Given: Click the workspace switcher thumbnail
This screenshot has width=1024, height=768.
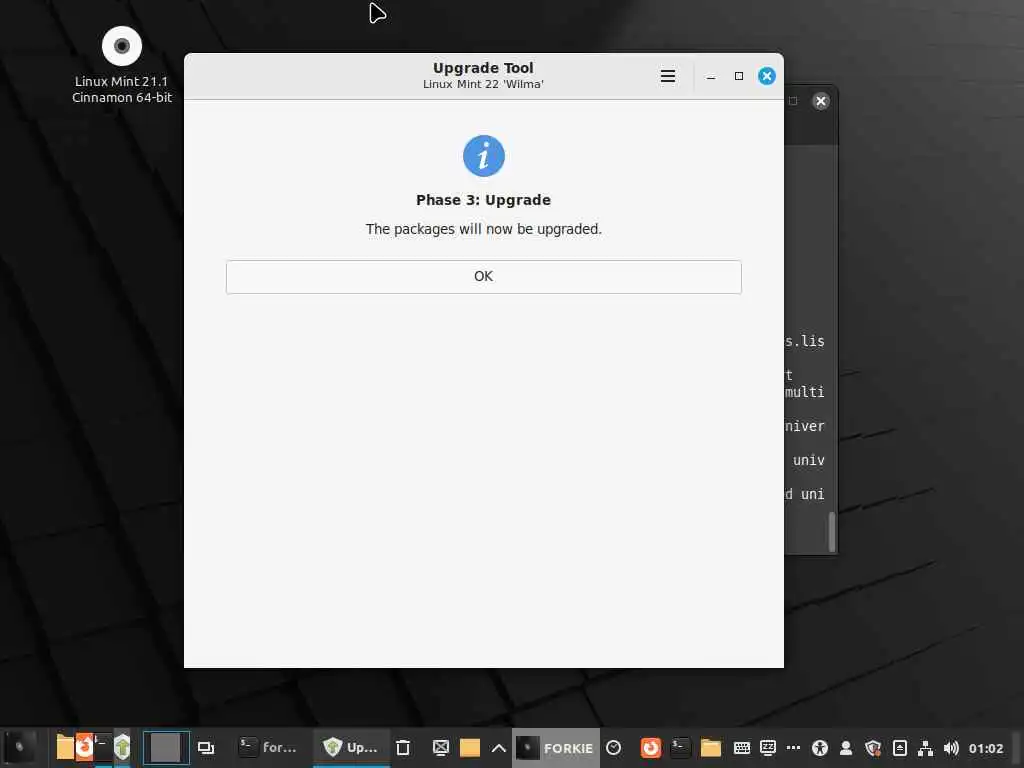Looking at the screenshot, I should click(x=166, y=748).
